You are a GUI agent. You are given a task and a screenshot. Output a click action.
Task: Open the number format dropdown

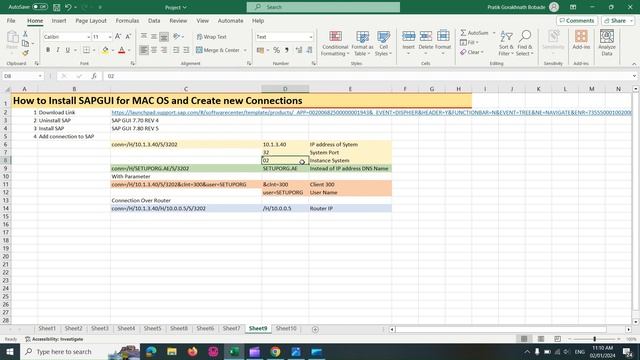(311, 37)
